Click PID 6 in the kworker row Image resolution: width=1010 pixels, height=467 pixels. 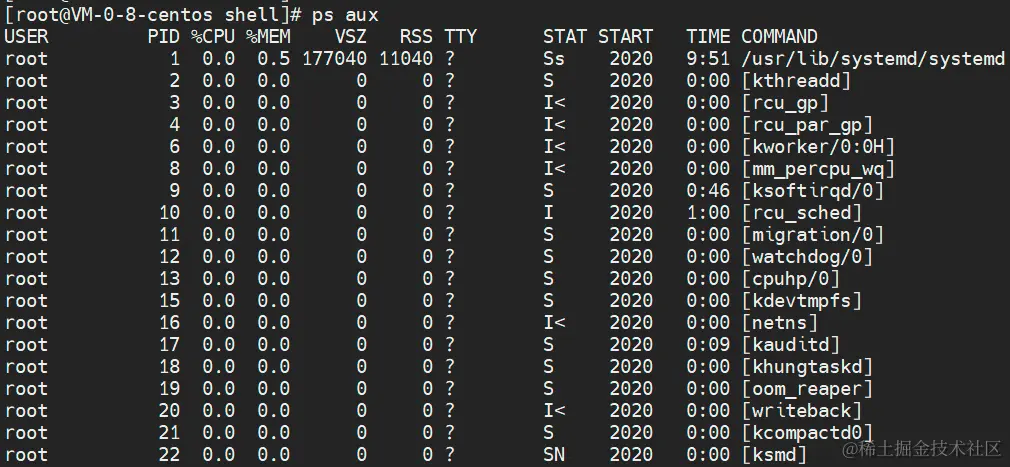click(x=175, y=147)
